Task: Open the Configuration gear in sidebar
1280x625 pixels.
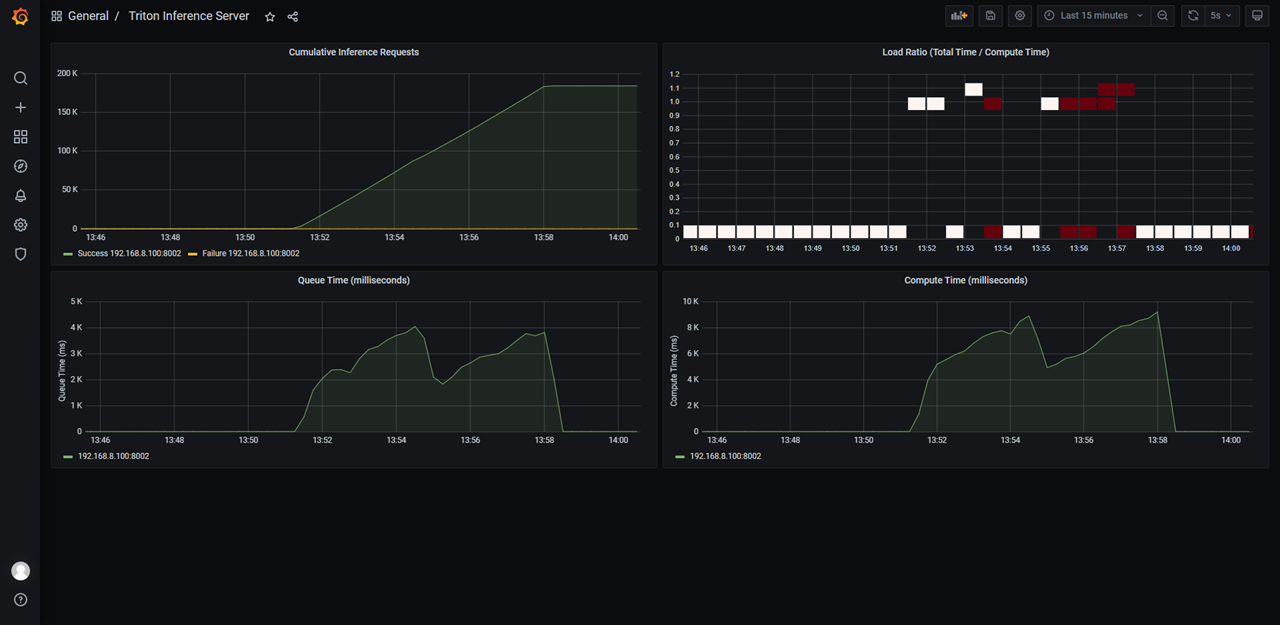Action: pyautogui.click(x=20, y=225)
